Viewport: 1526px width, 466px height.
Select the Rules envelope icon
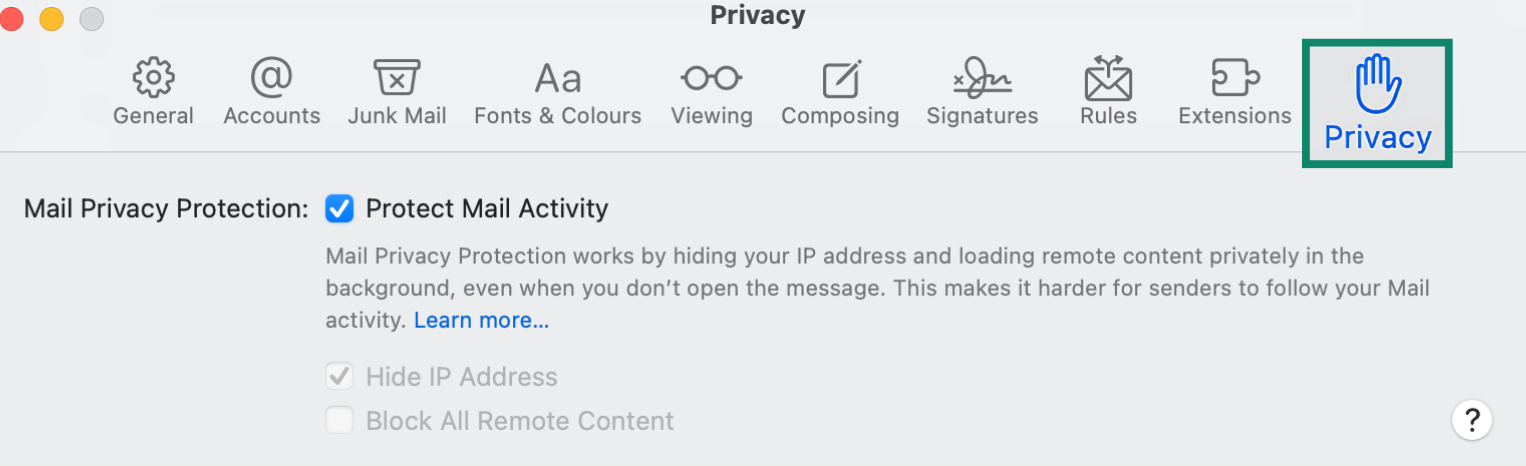(1108, 77)
